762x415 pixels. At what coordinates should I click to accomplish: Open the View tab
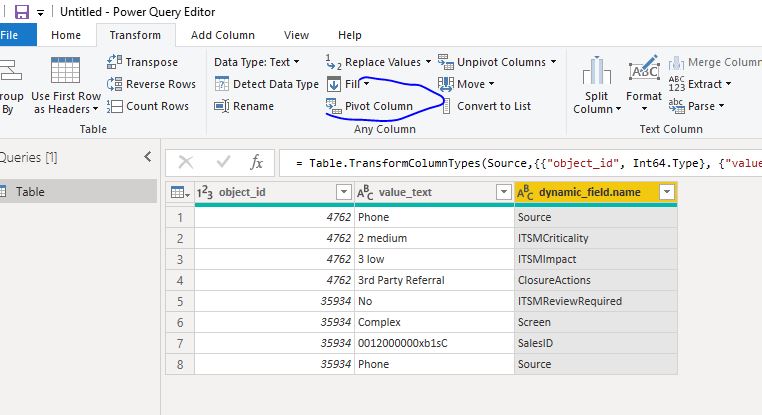pyautogui.click(x=296, y=35)
